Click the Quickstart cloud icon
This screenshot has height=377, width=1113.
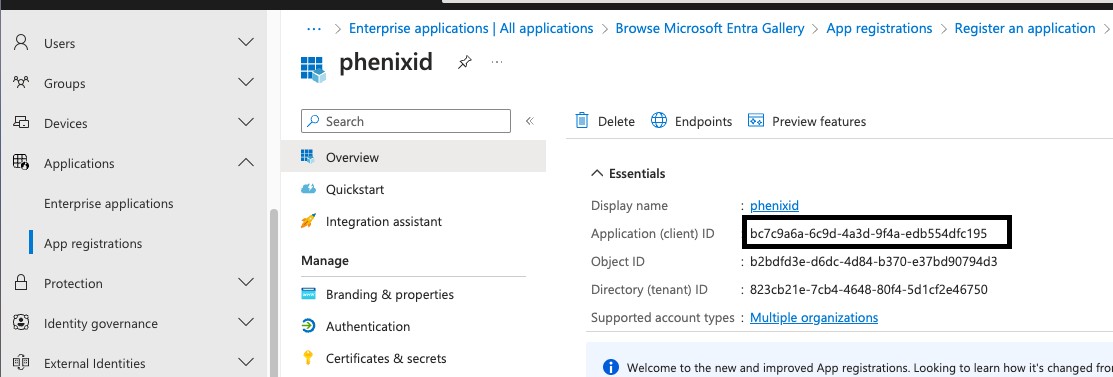pyautogui.click(x=308, y=189)
